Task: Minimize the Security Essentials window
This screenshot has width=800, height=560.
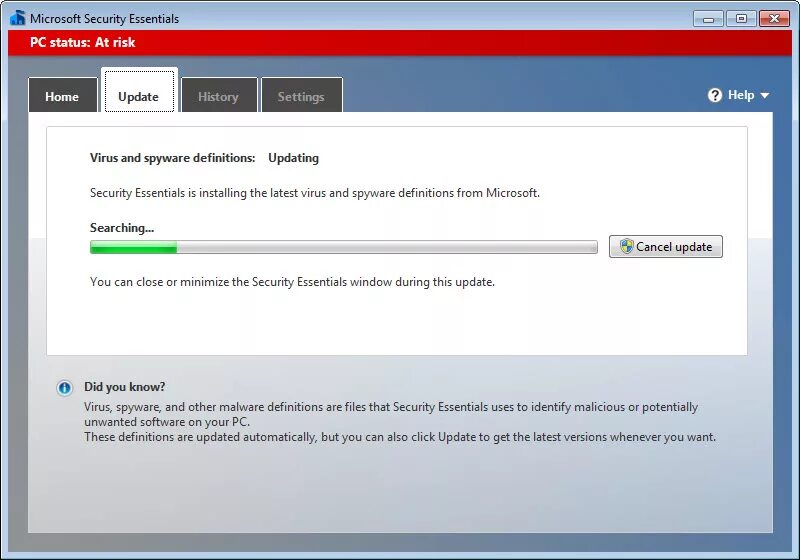Action: pos(708,19)
